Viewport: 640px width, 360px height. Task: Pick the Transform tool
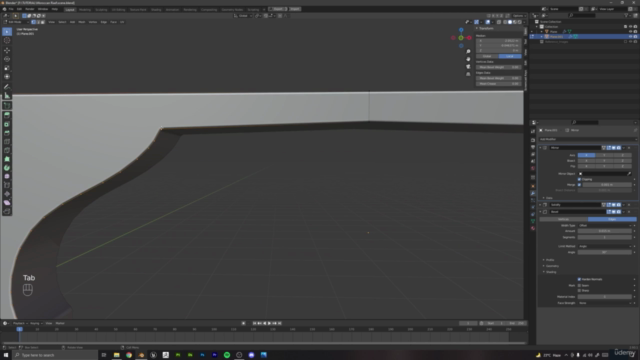click(x=7, y=77)
